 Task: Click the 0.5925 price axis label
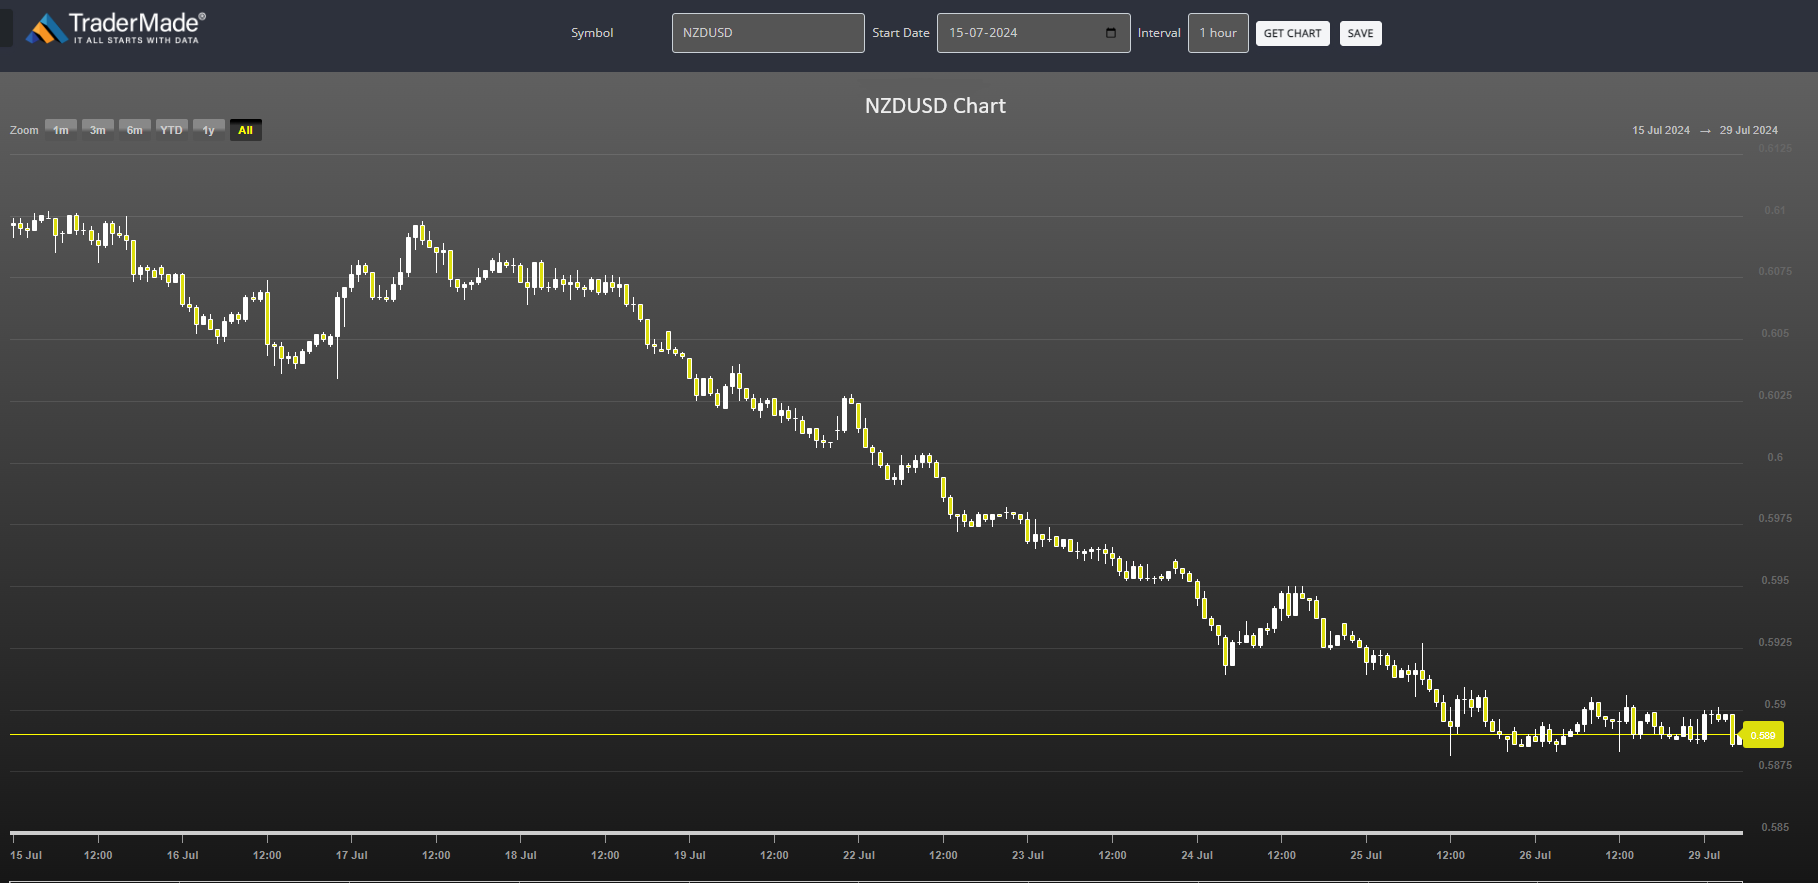(1775, 642)
